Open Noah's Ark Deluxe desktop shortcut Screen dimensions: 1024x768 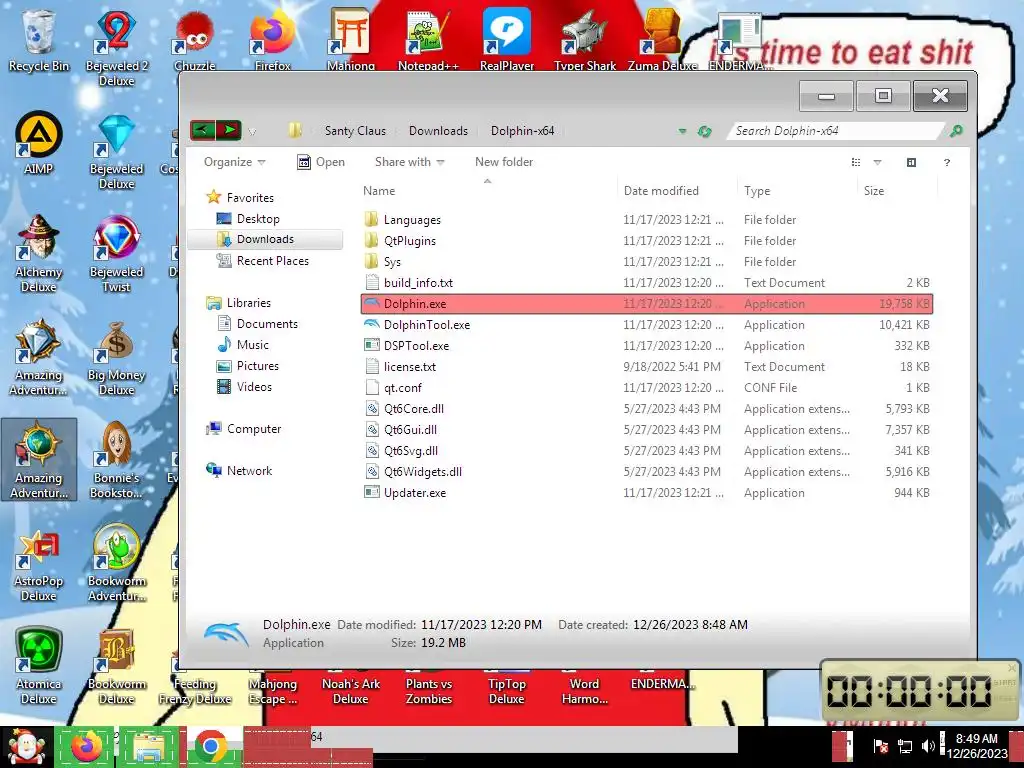351,690
